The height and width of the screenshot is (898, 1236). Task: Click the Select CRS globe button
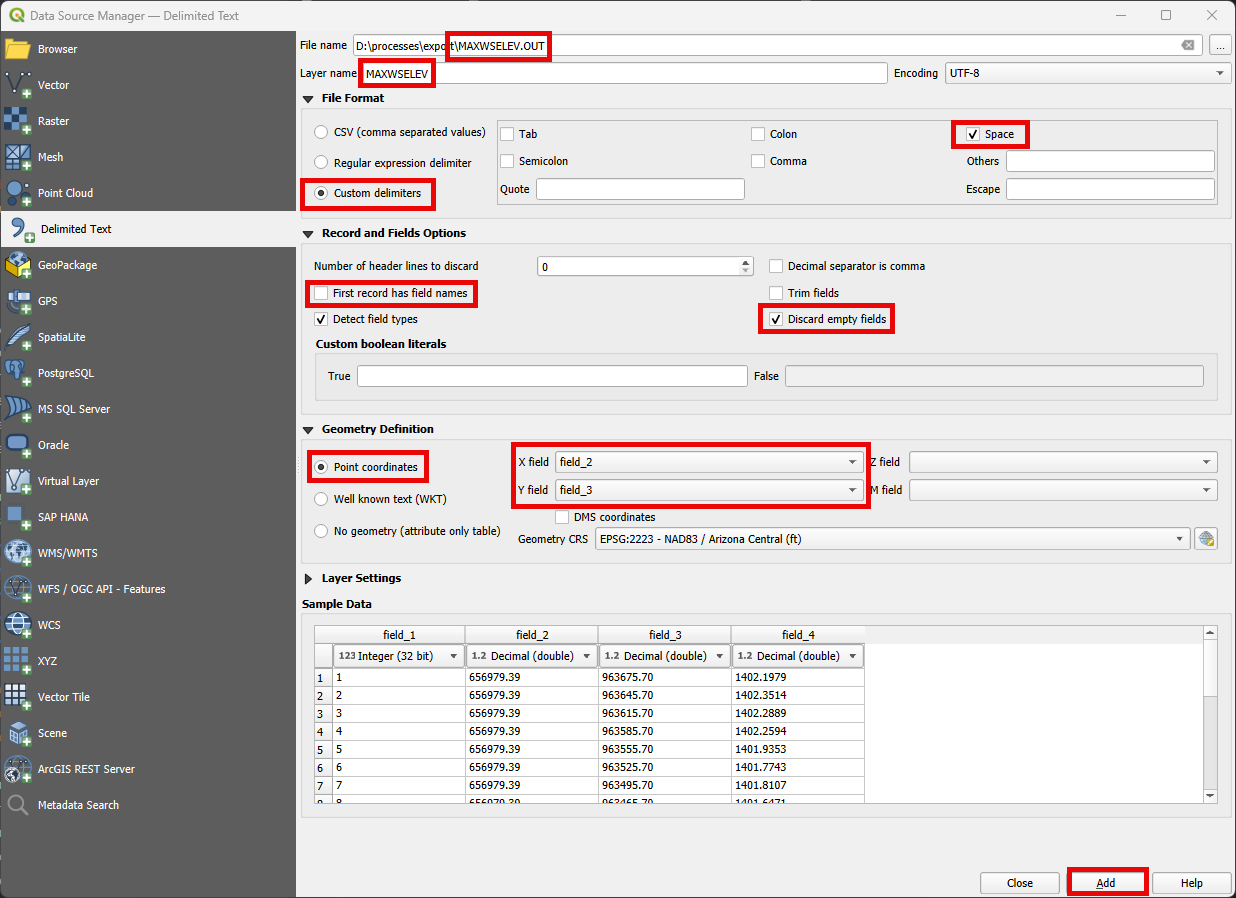point(1207,539)
